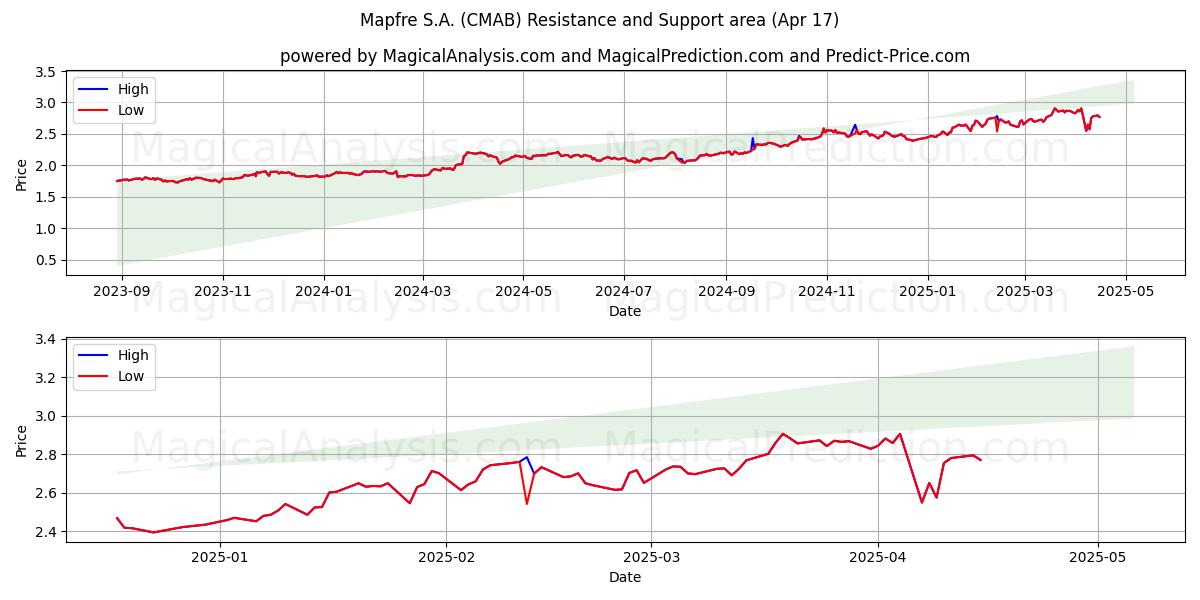Screen dimensions: 1200x600
Task: Click the 2025-02 tick label on bottom chart
Action: 446,559
